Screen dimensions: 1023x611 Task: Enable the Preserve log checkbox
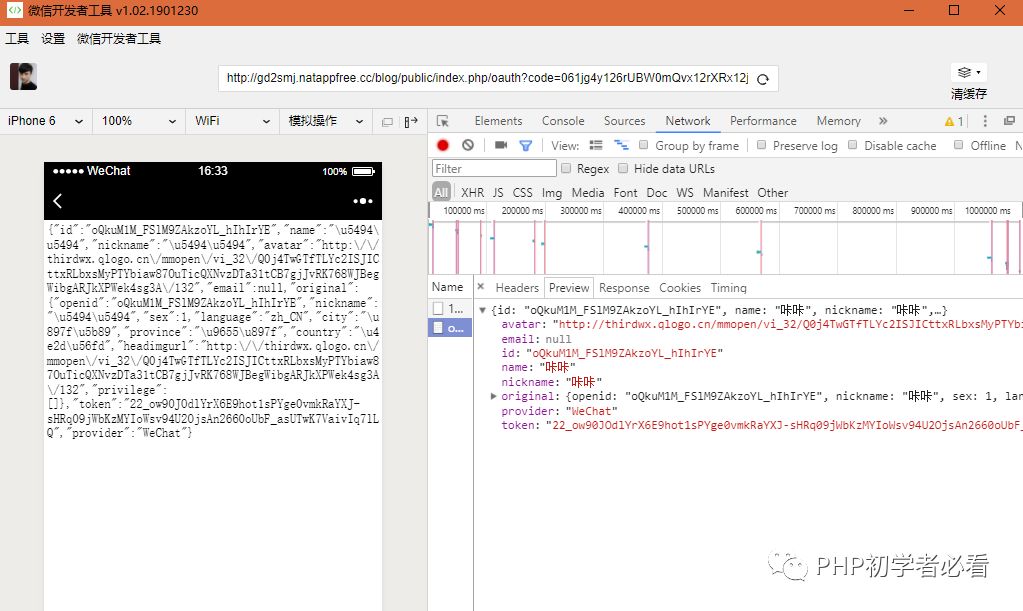point(762,145)
